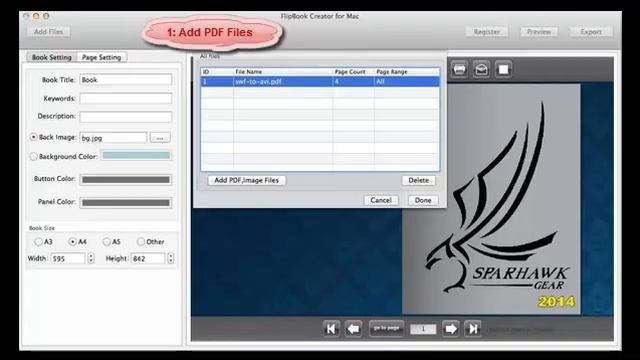Click the Book Title input field

pos(126,80)
